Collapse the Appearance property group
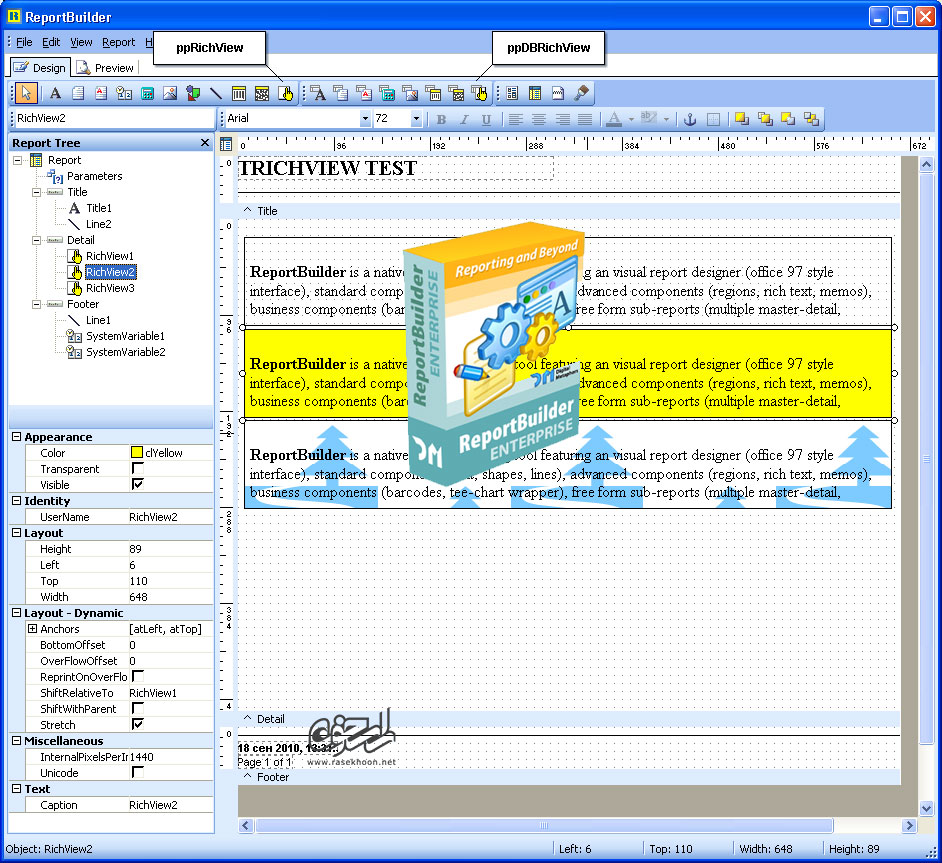Screen dimensions: 942x863 point(17,437)
